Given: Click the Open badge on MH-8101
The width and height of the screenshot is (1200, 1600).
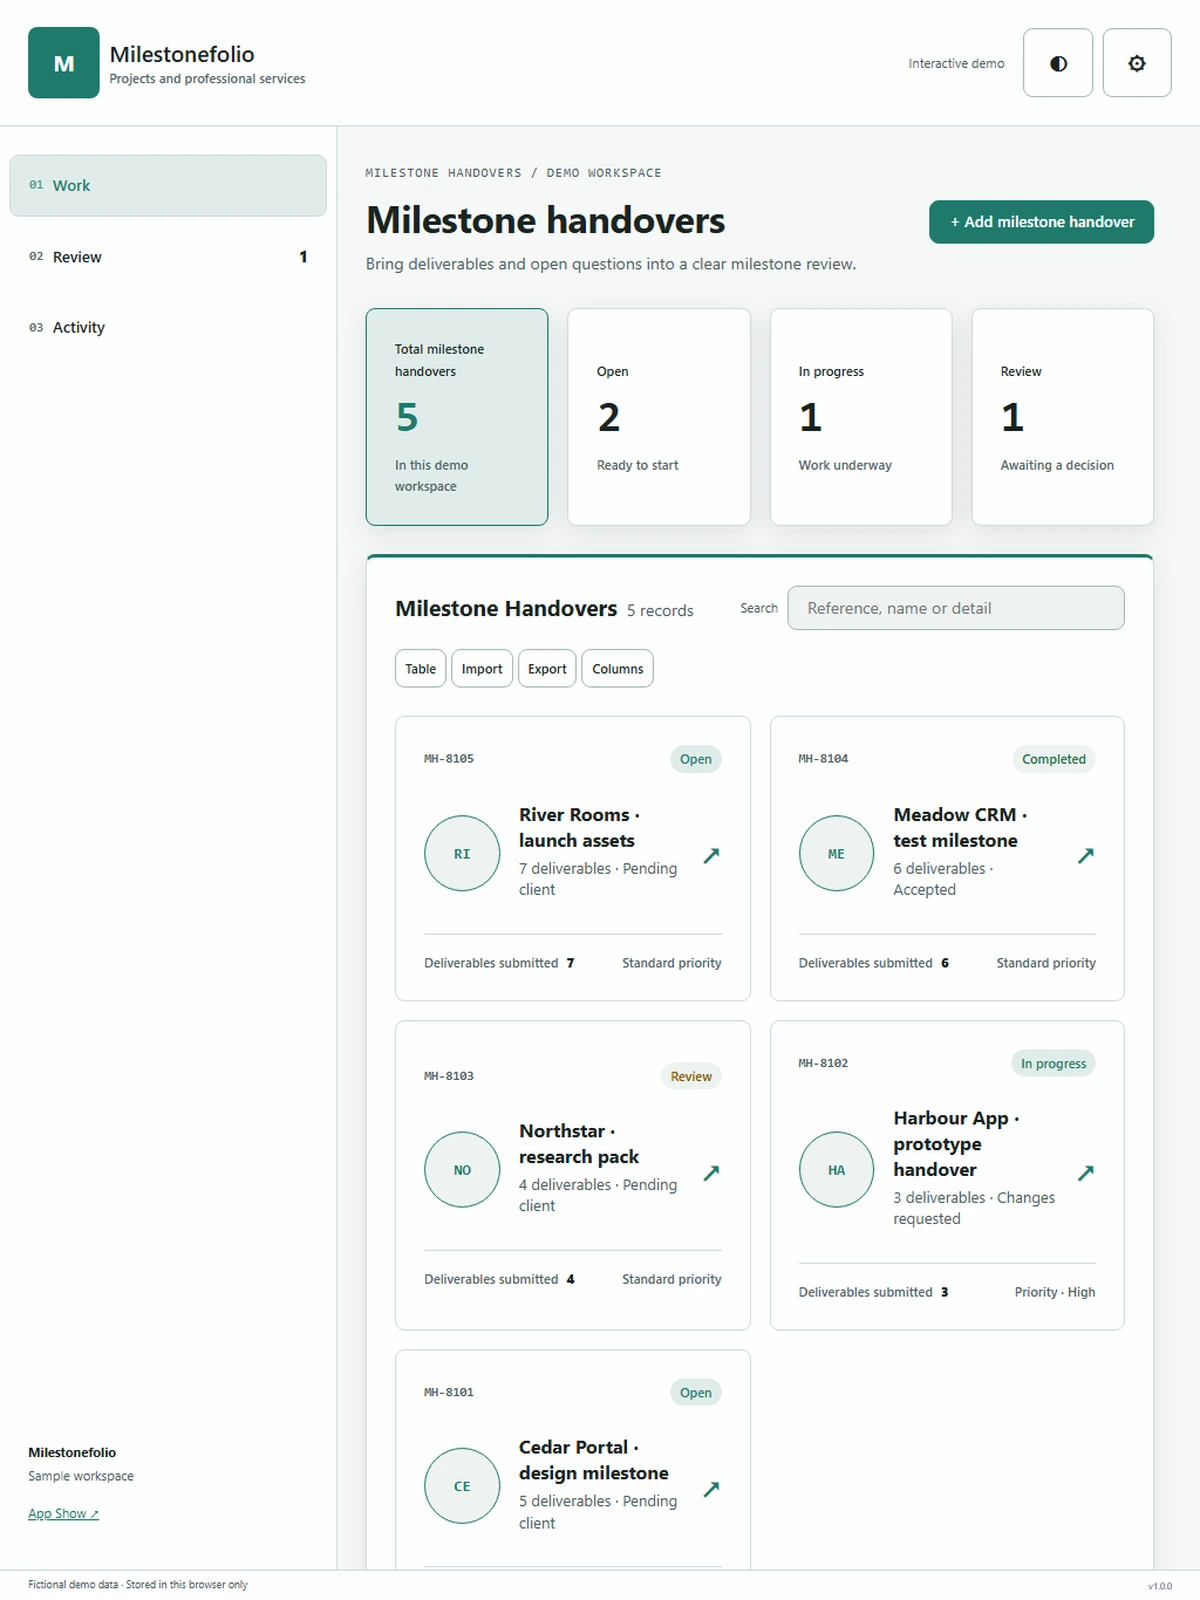Looking at the screenshot, I should (x=696, y=1393).
